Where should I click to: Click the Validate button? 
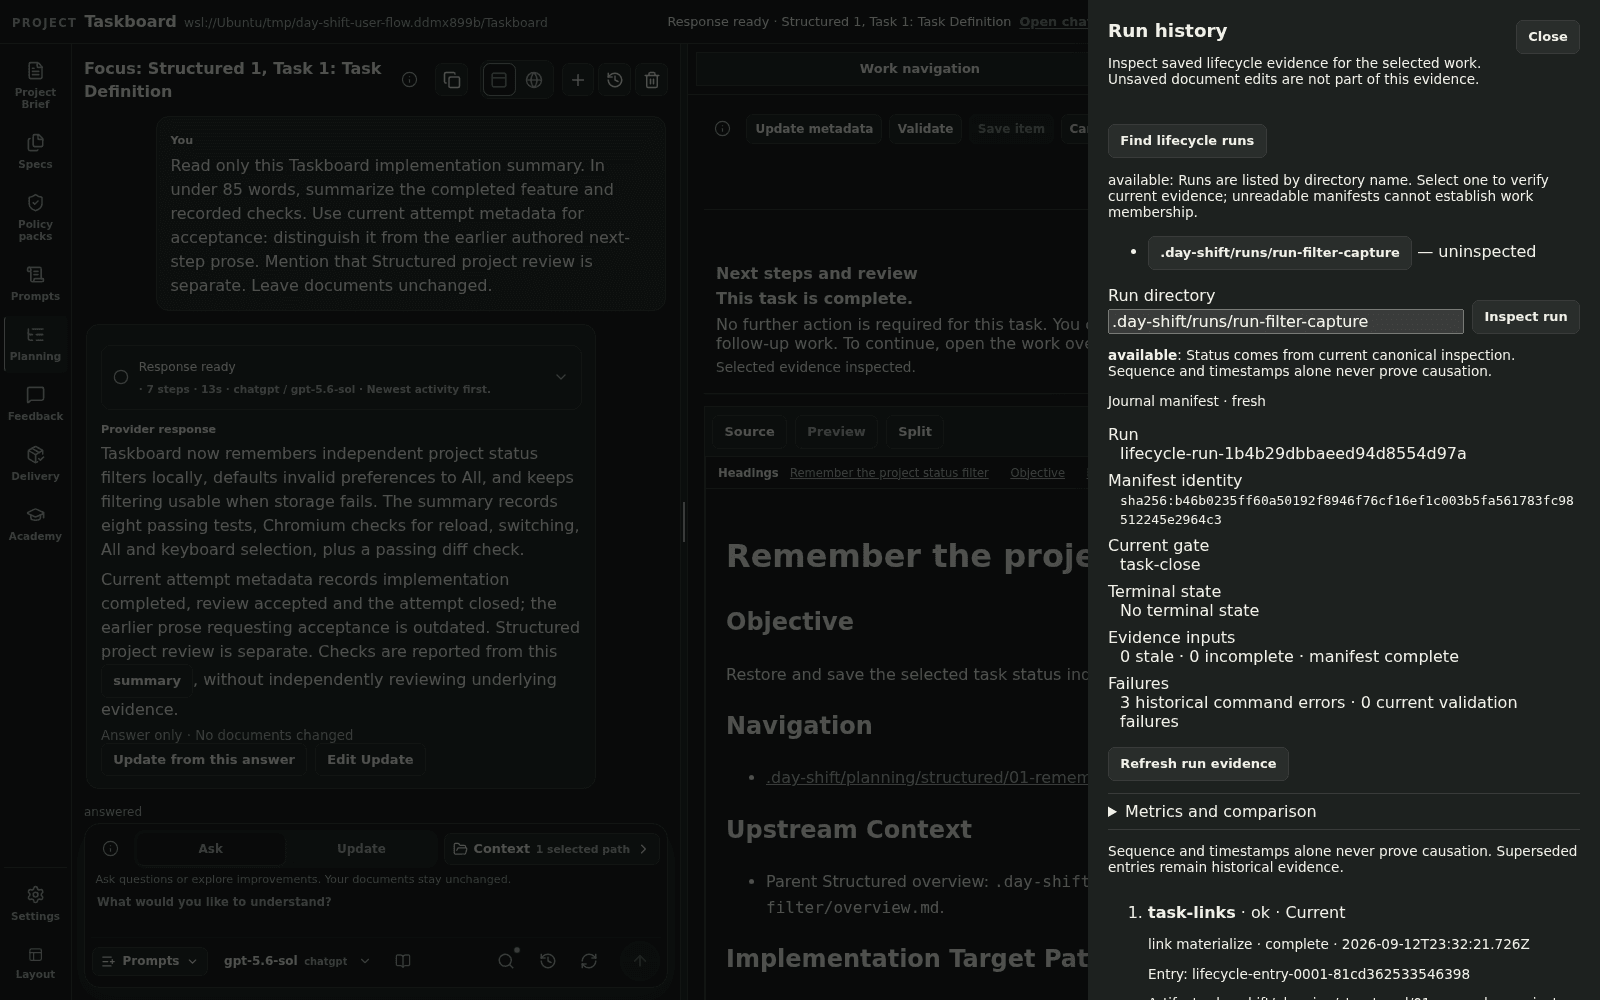pos(925,129)
